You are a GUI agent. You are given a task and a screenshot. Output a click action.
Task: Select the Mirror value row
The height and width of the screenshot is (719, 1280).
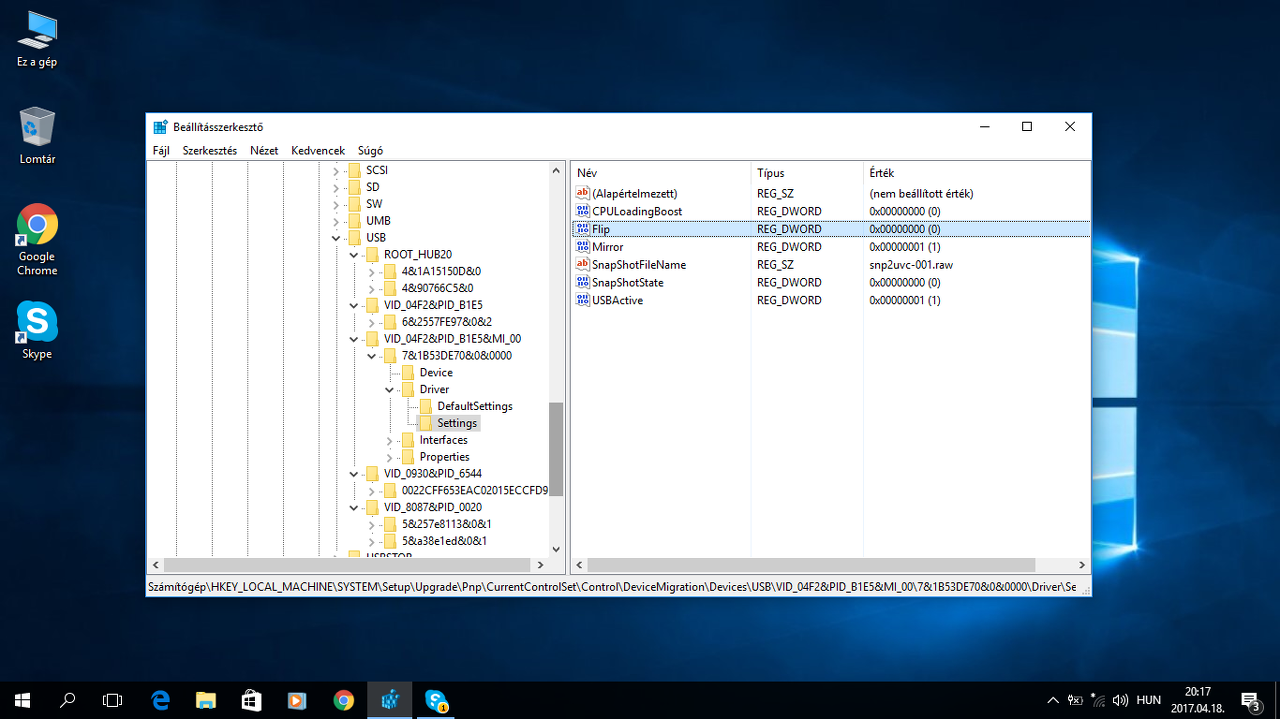(x=830, y=247)
